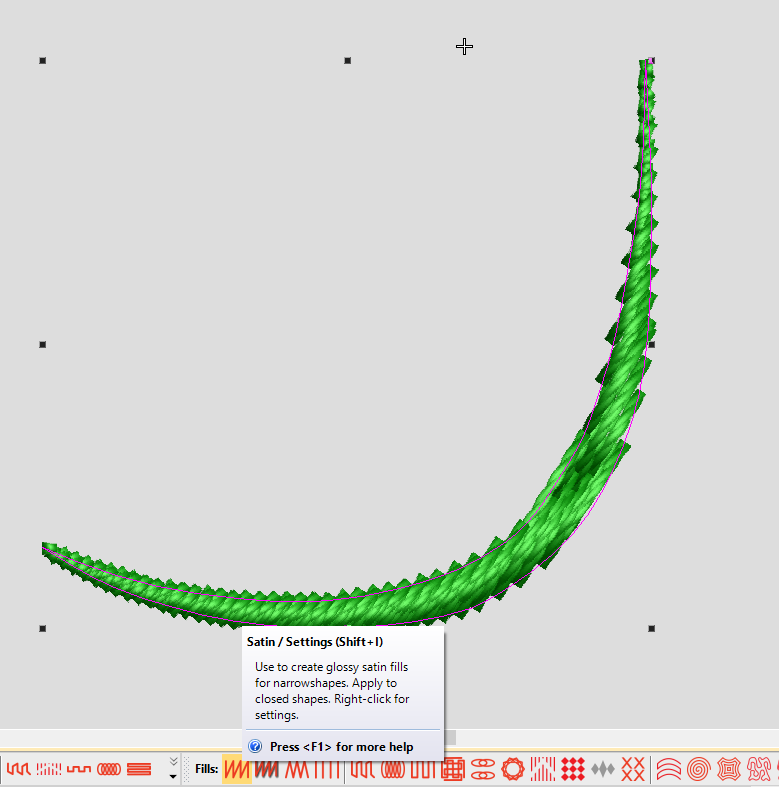
Task: Open the outline toolbar options black arrow
Action: point(173,776)
